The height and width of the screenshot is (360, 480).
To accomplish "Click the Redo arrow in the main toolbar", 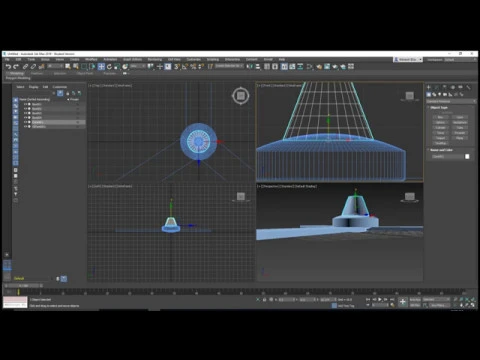I will (16, 67).
